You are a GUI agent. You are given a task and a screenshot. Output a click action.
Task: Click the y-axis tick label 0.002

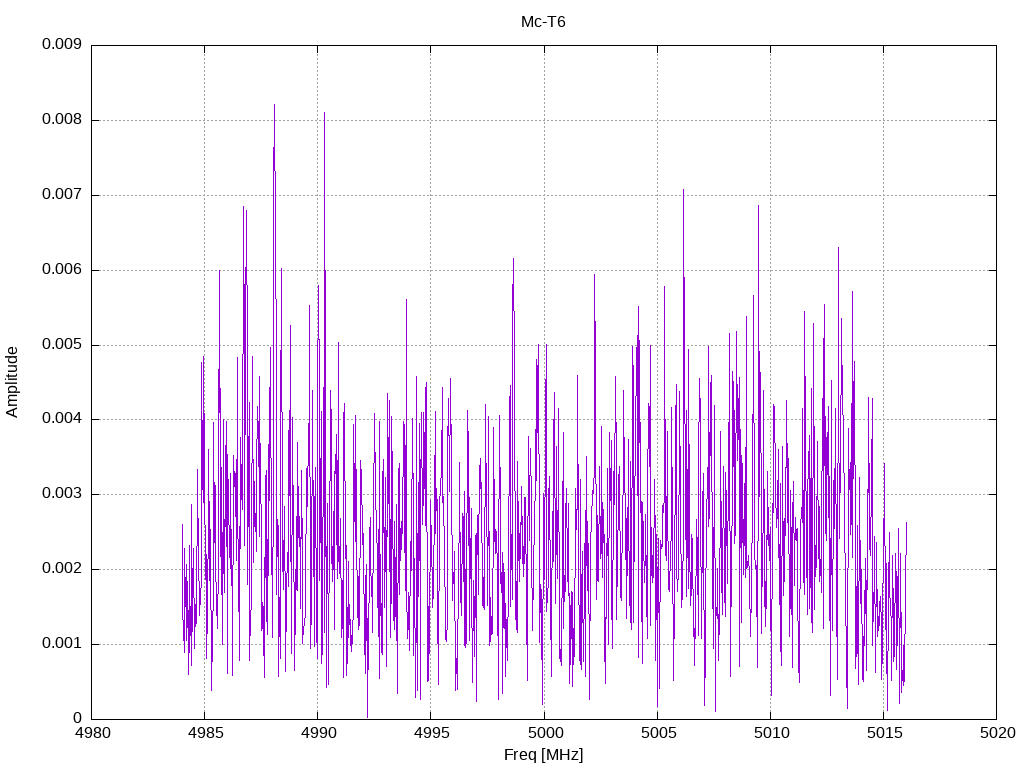62,569
